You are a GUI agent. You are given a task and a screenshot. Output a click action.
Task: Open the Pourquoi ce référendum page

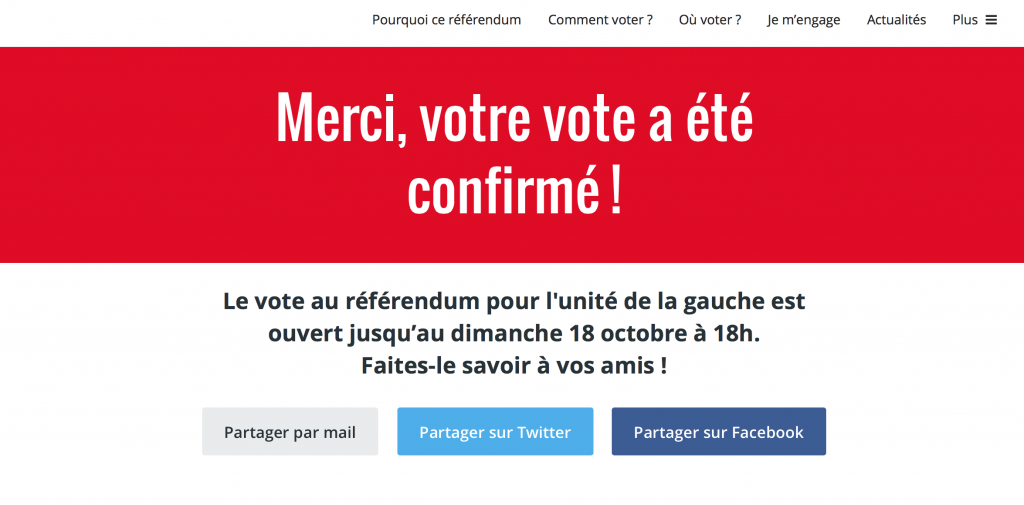pyautogui.click(x=446, y=20)
